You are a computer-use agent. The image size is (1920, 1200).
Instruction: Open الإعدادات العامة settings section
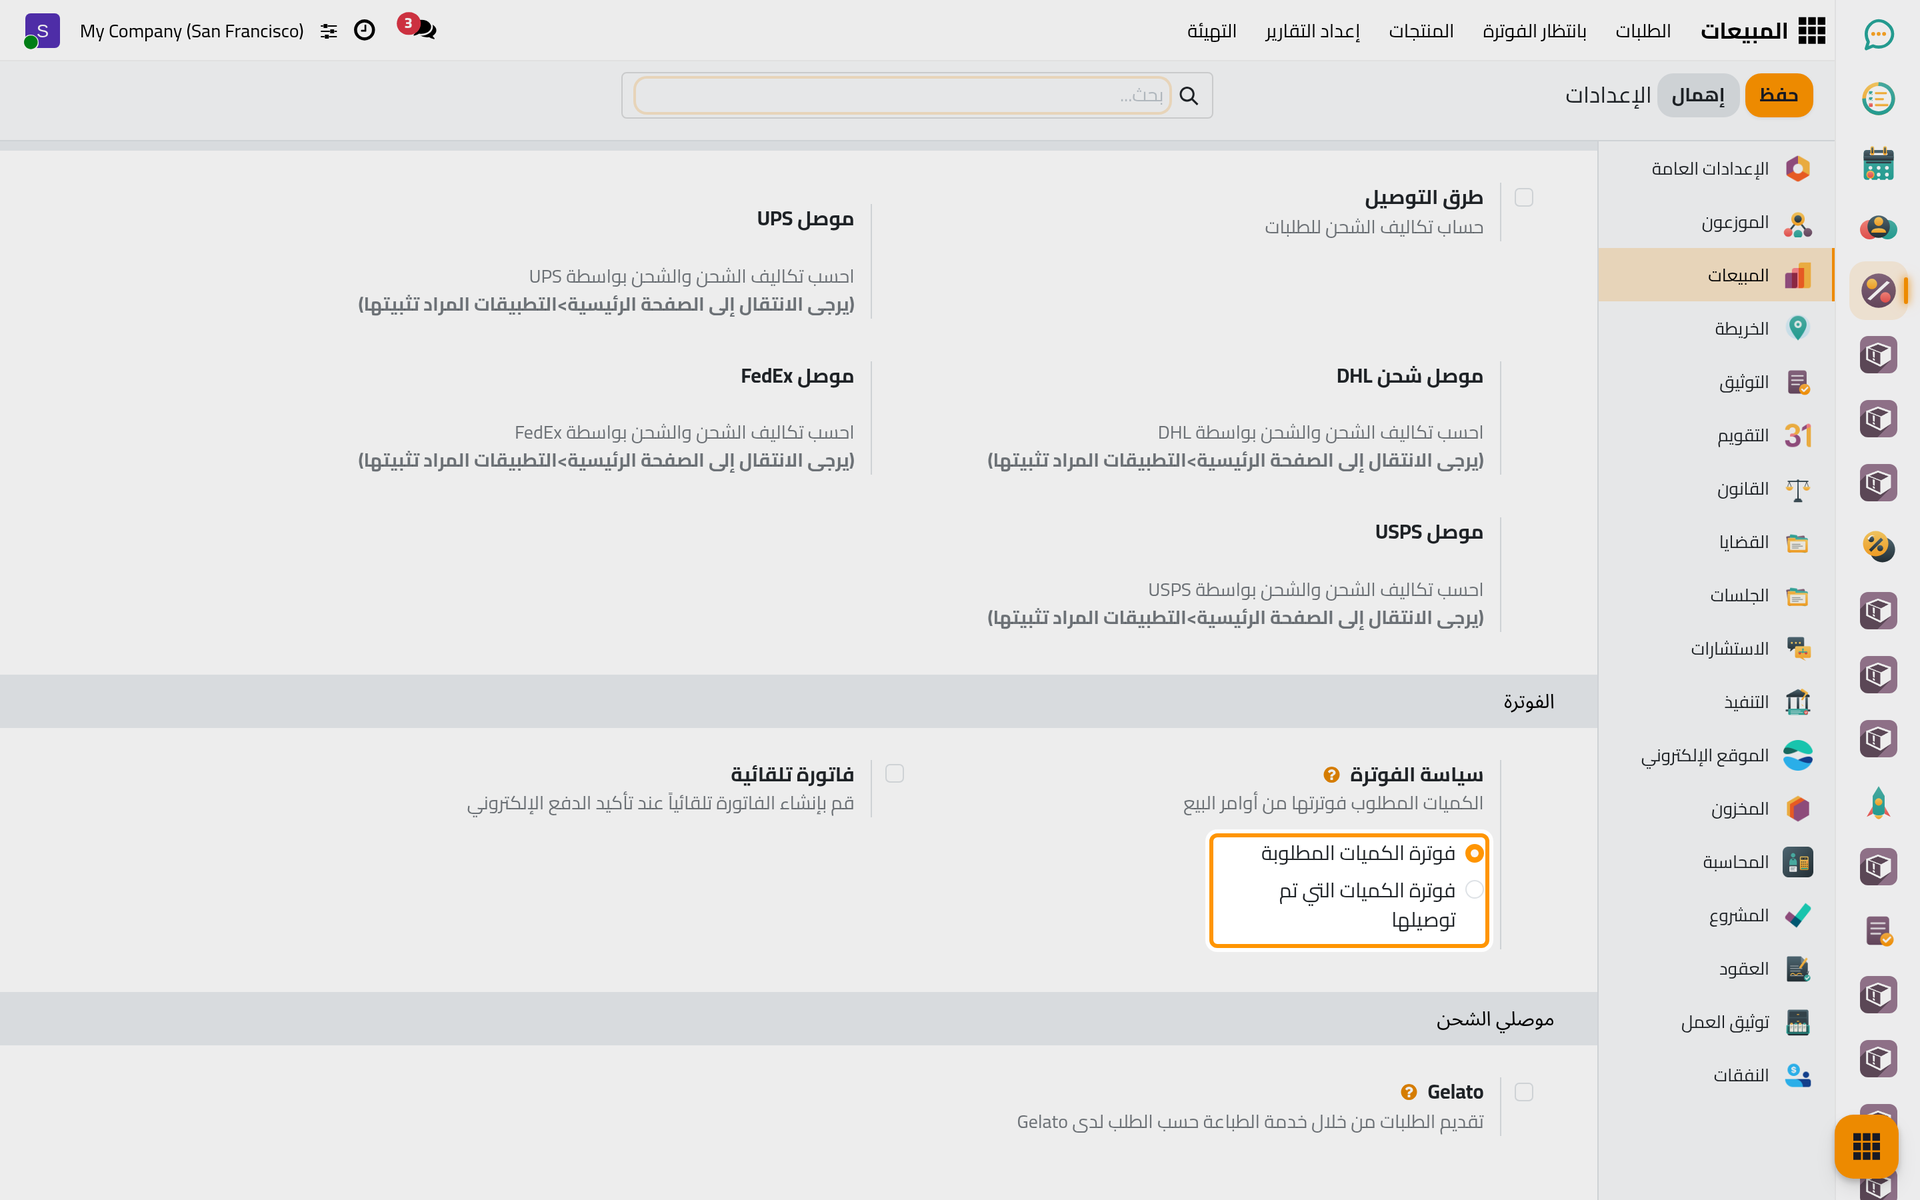click(1716, 169)
